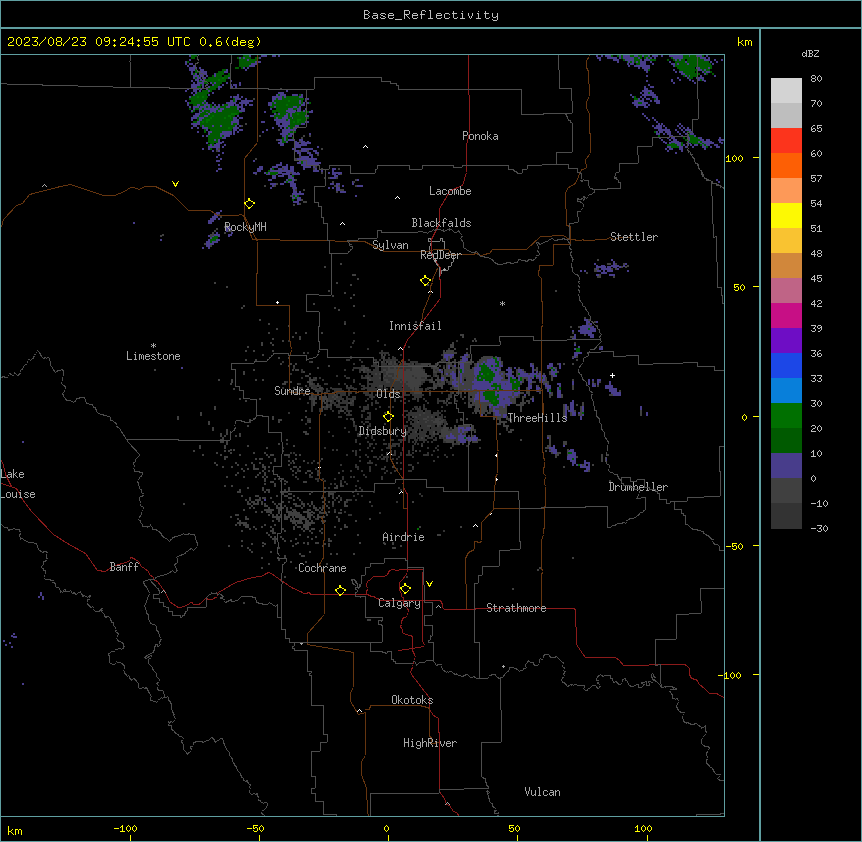862x842 pixels.
Task: Click the Base_Reflectivity title text
Action: (x=431, y=15)
